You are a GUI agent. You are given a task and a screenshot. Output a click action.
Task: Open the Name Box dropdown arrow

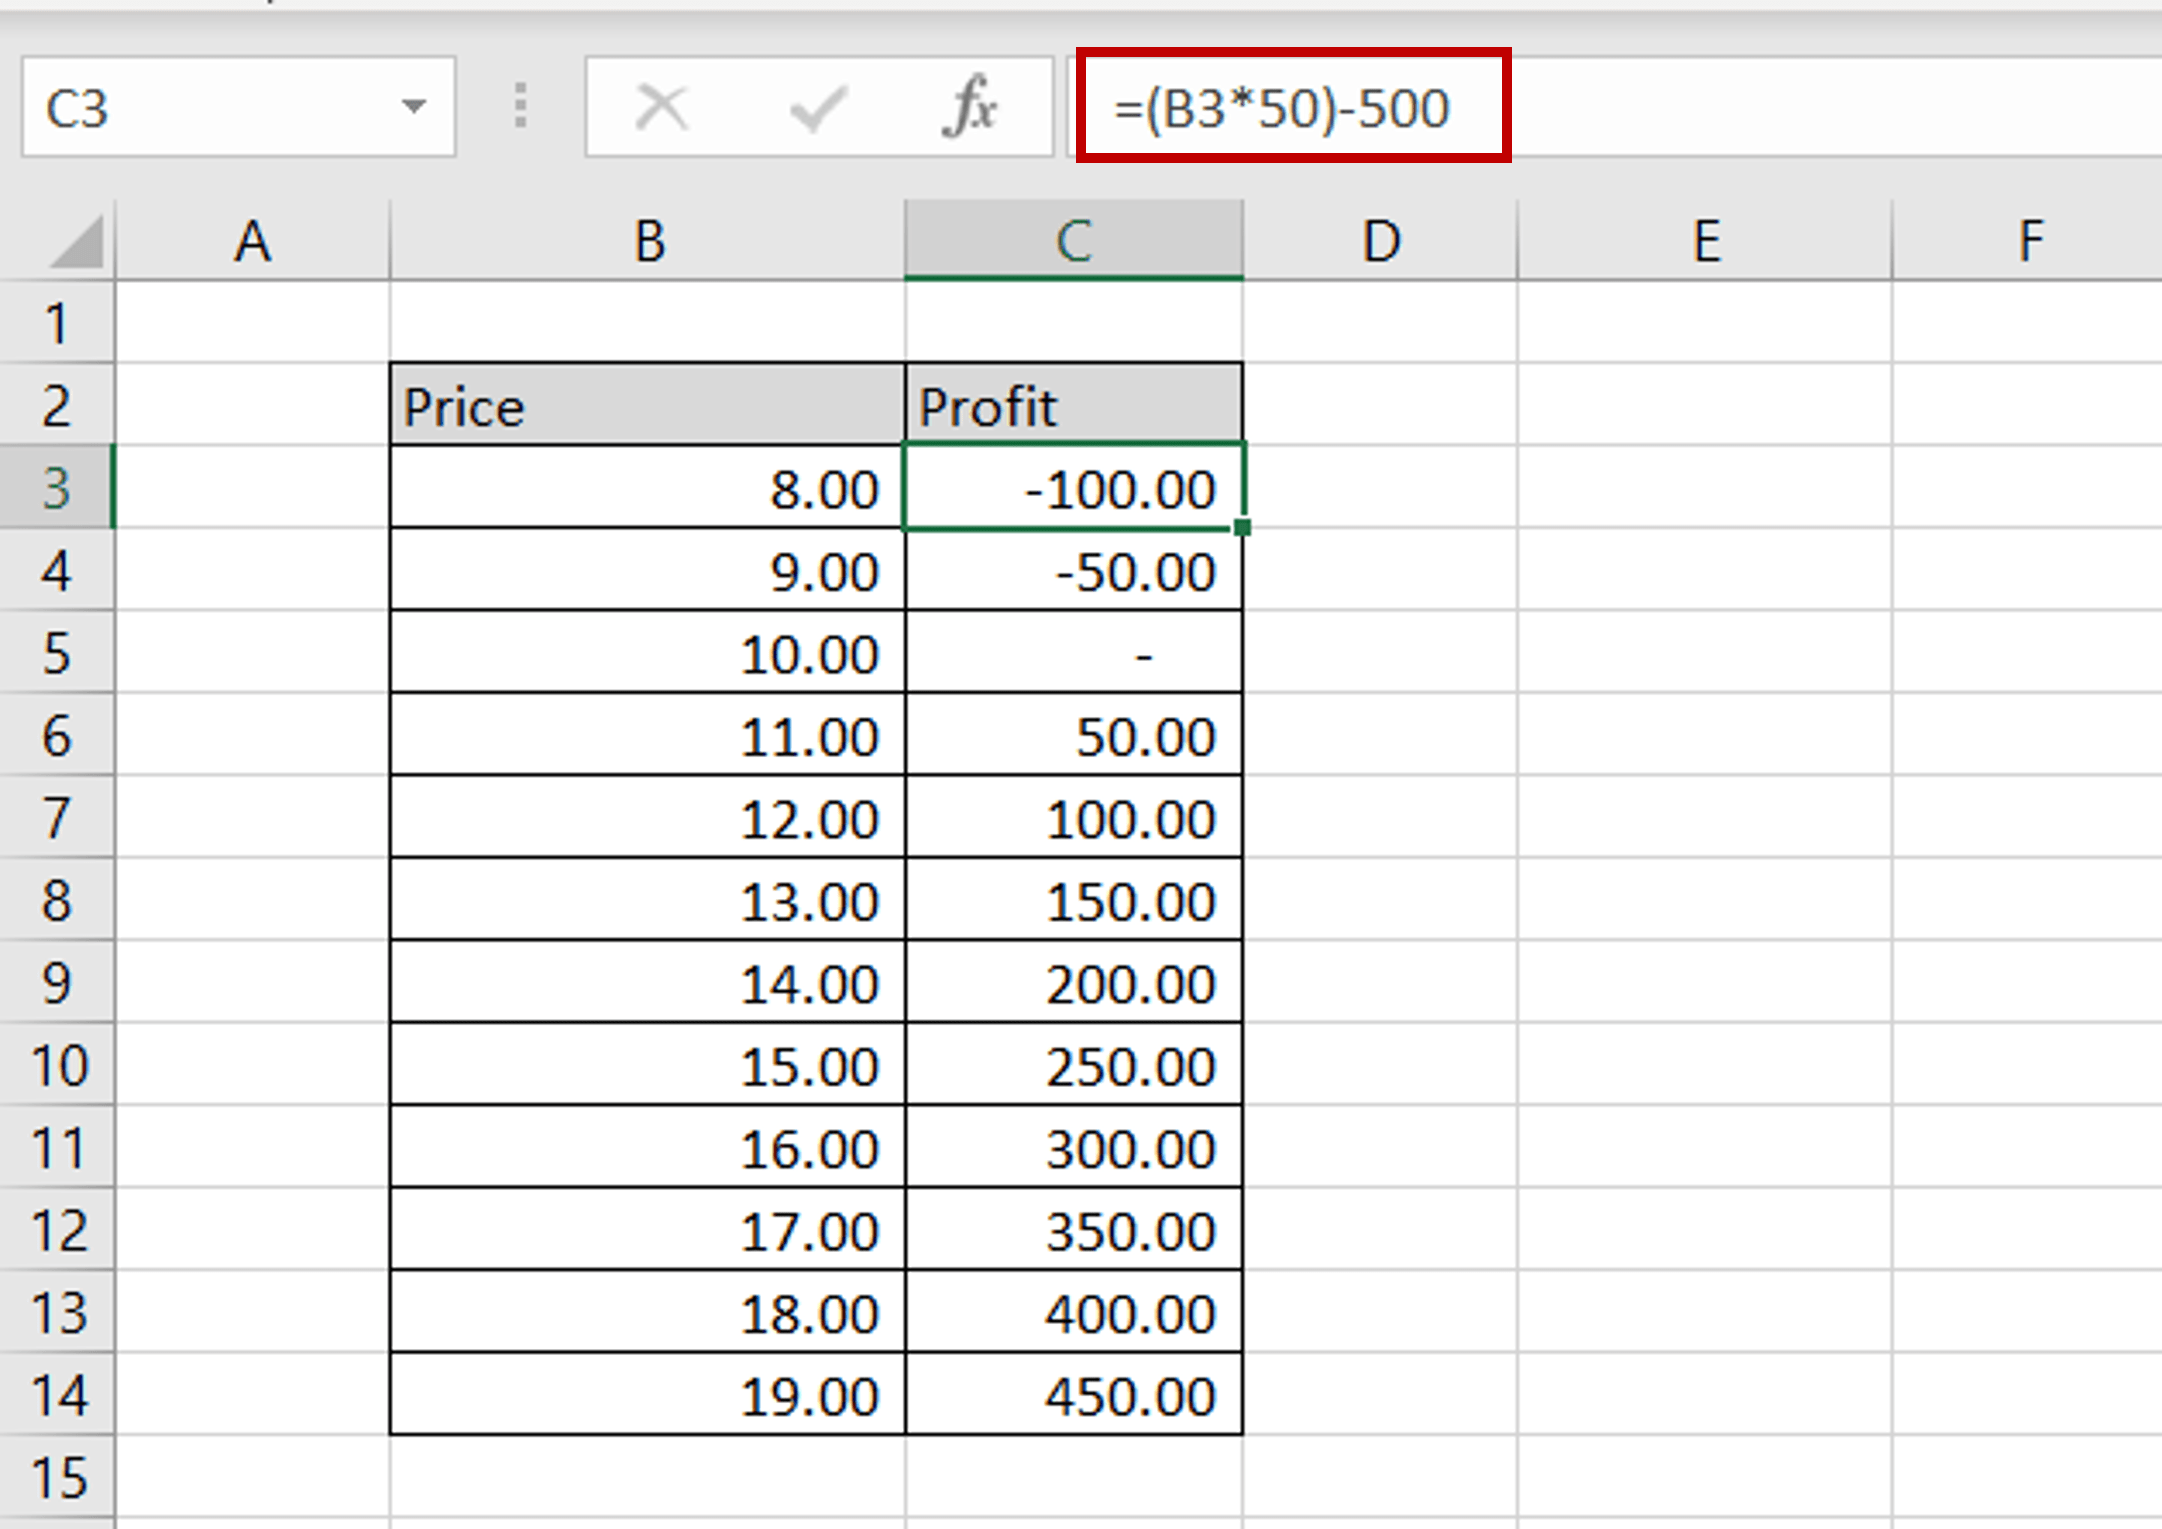[x=413, y=106]
